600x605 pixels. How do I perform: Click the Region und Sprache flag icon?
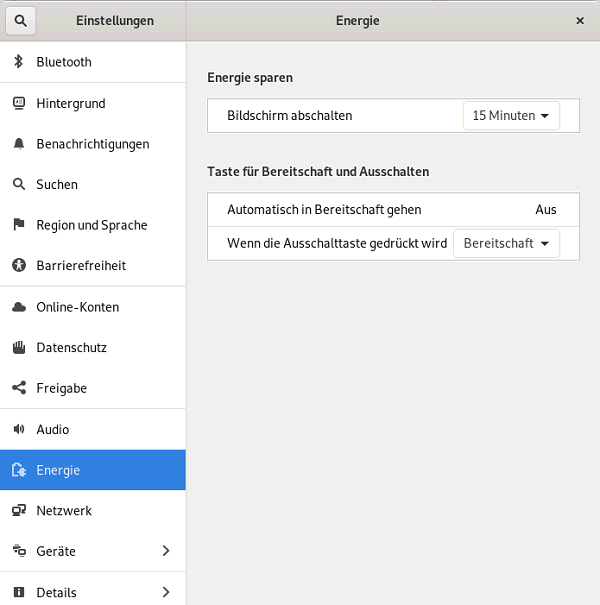[18, 225]
